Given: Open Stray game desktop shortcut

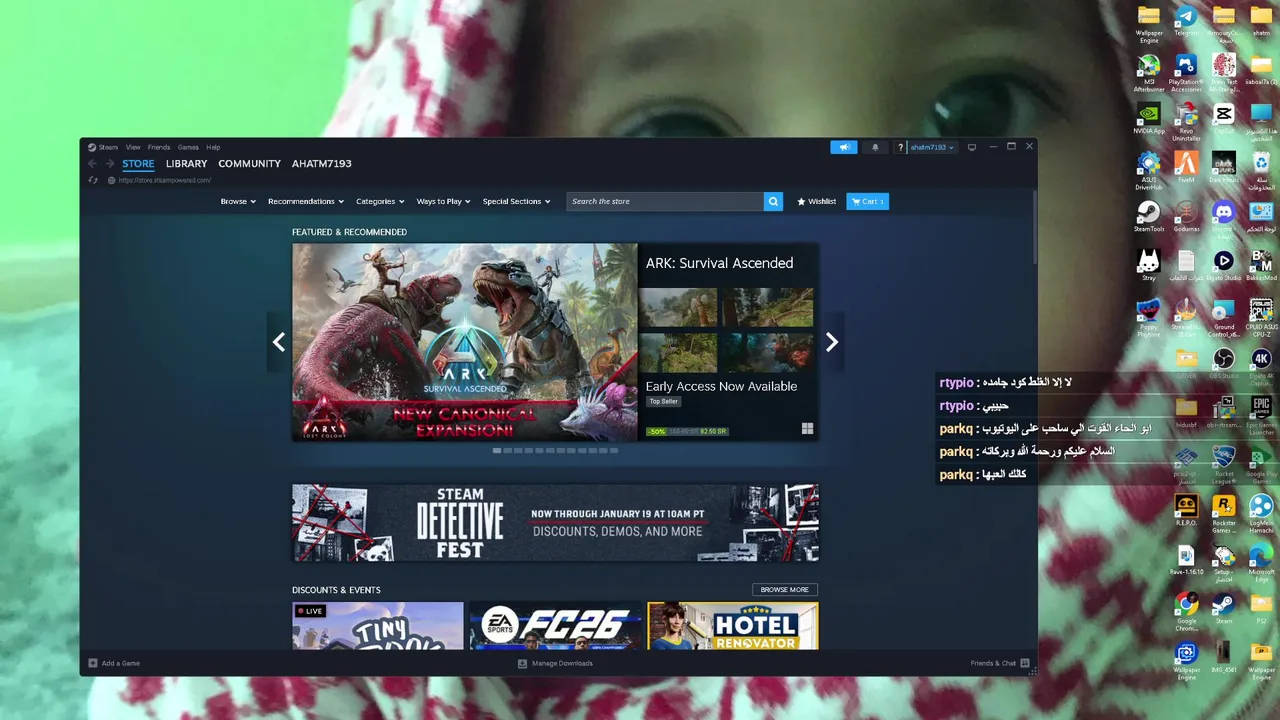Looking at the screenshot, I should pos(1149,264).
